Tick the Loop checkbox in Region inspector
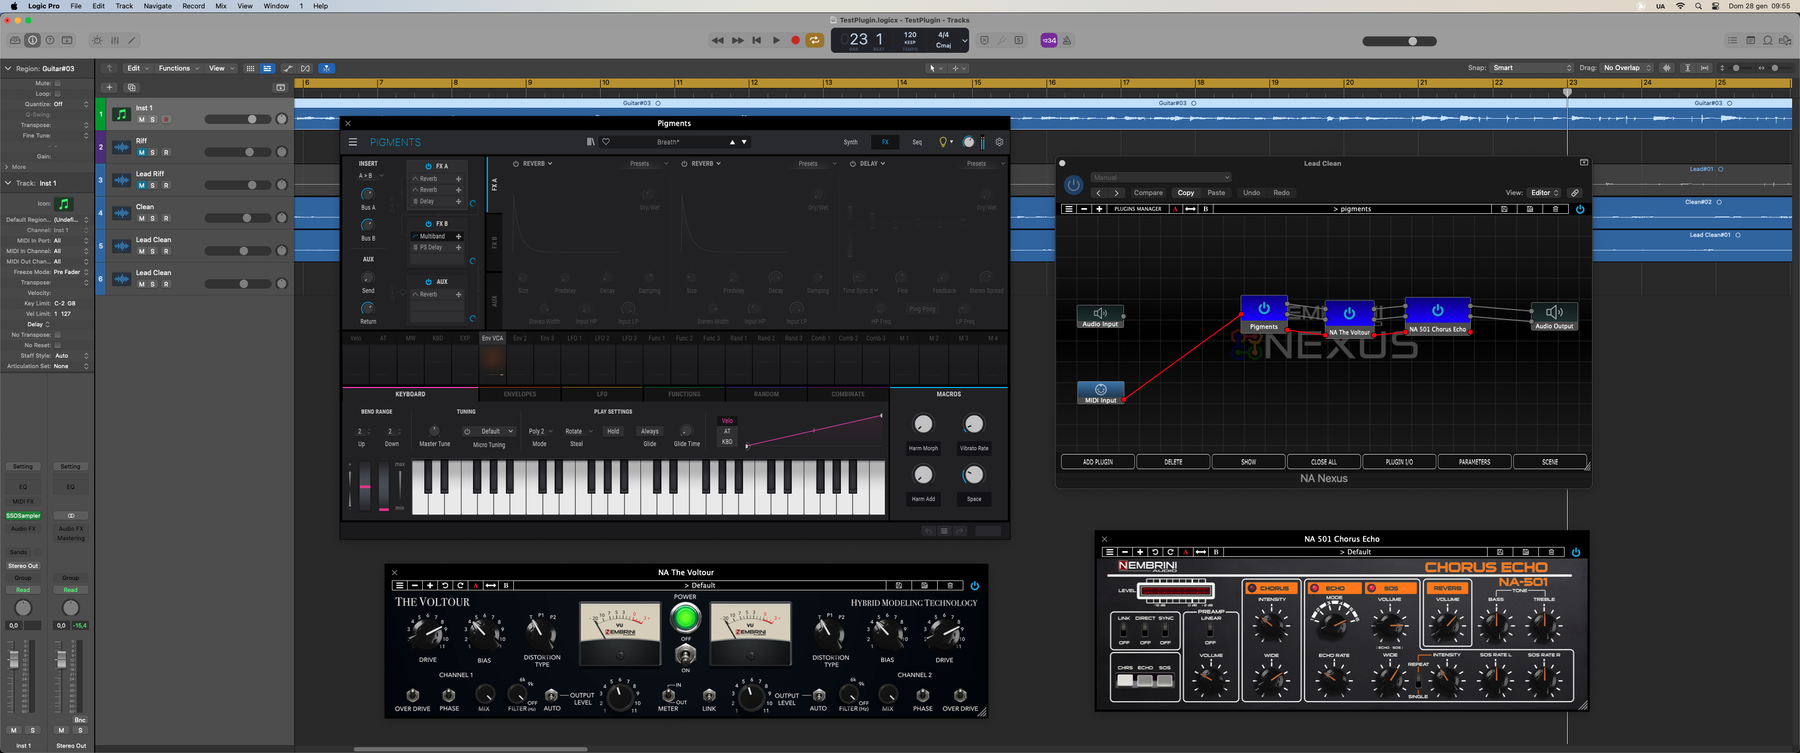 click(x=57, y=93)
